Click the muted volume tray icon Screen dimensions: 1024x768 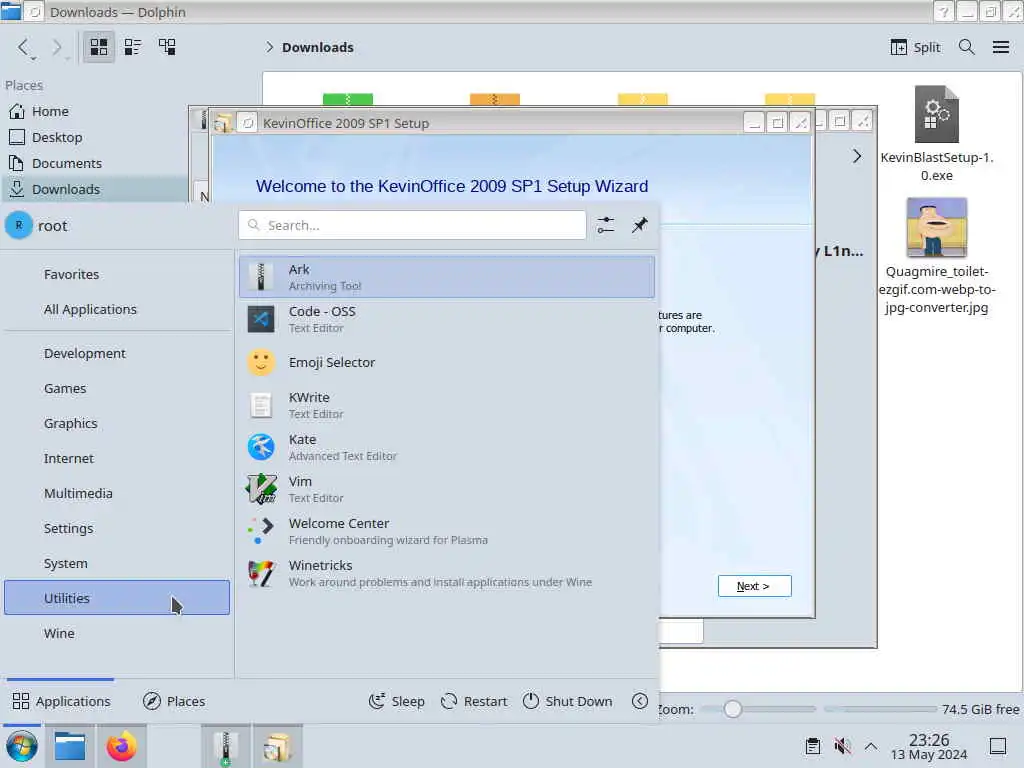(842, 746)
